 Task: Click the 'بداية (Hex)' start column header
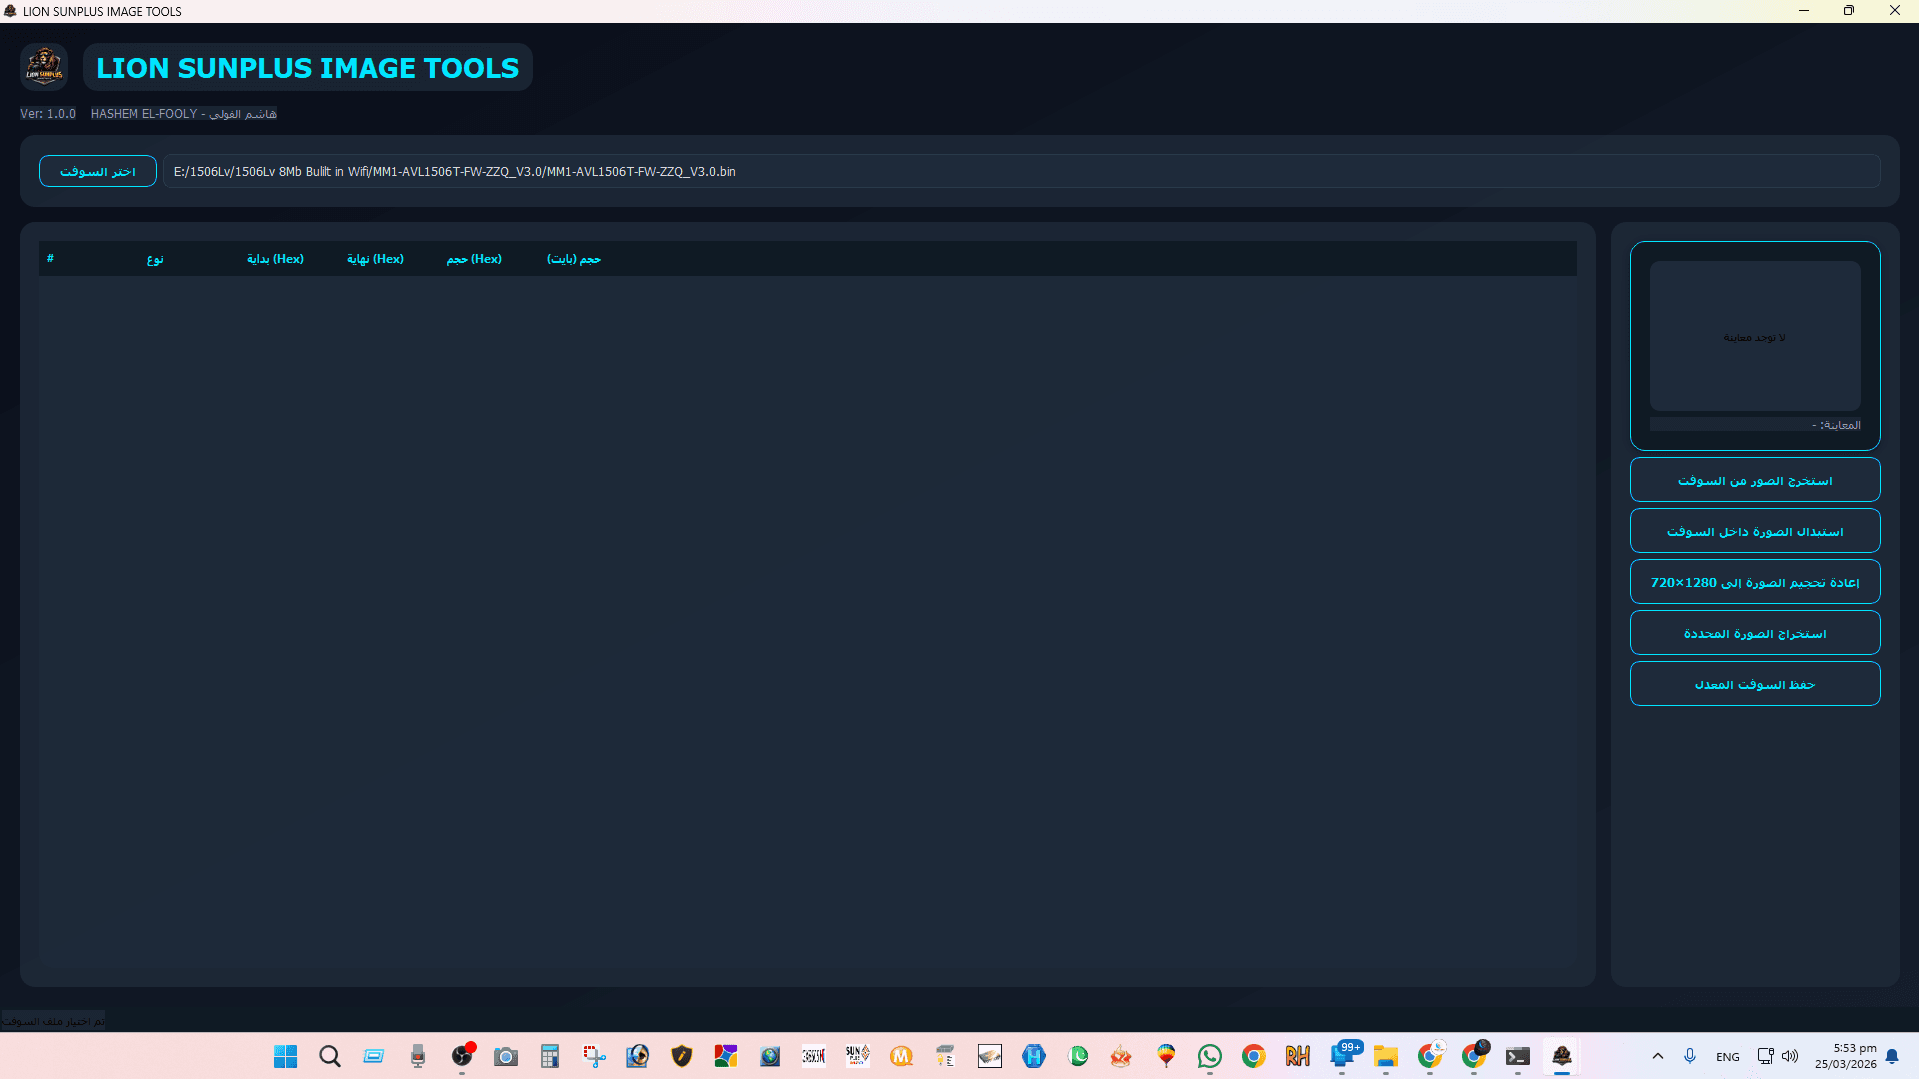click(x=275, y=259)
